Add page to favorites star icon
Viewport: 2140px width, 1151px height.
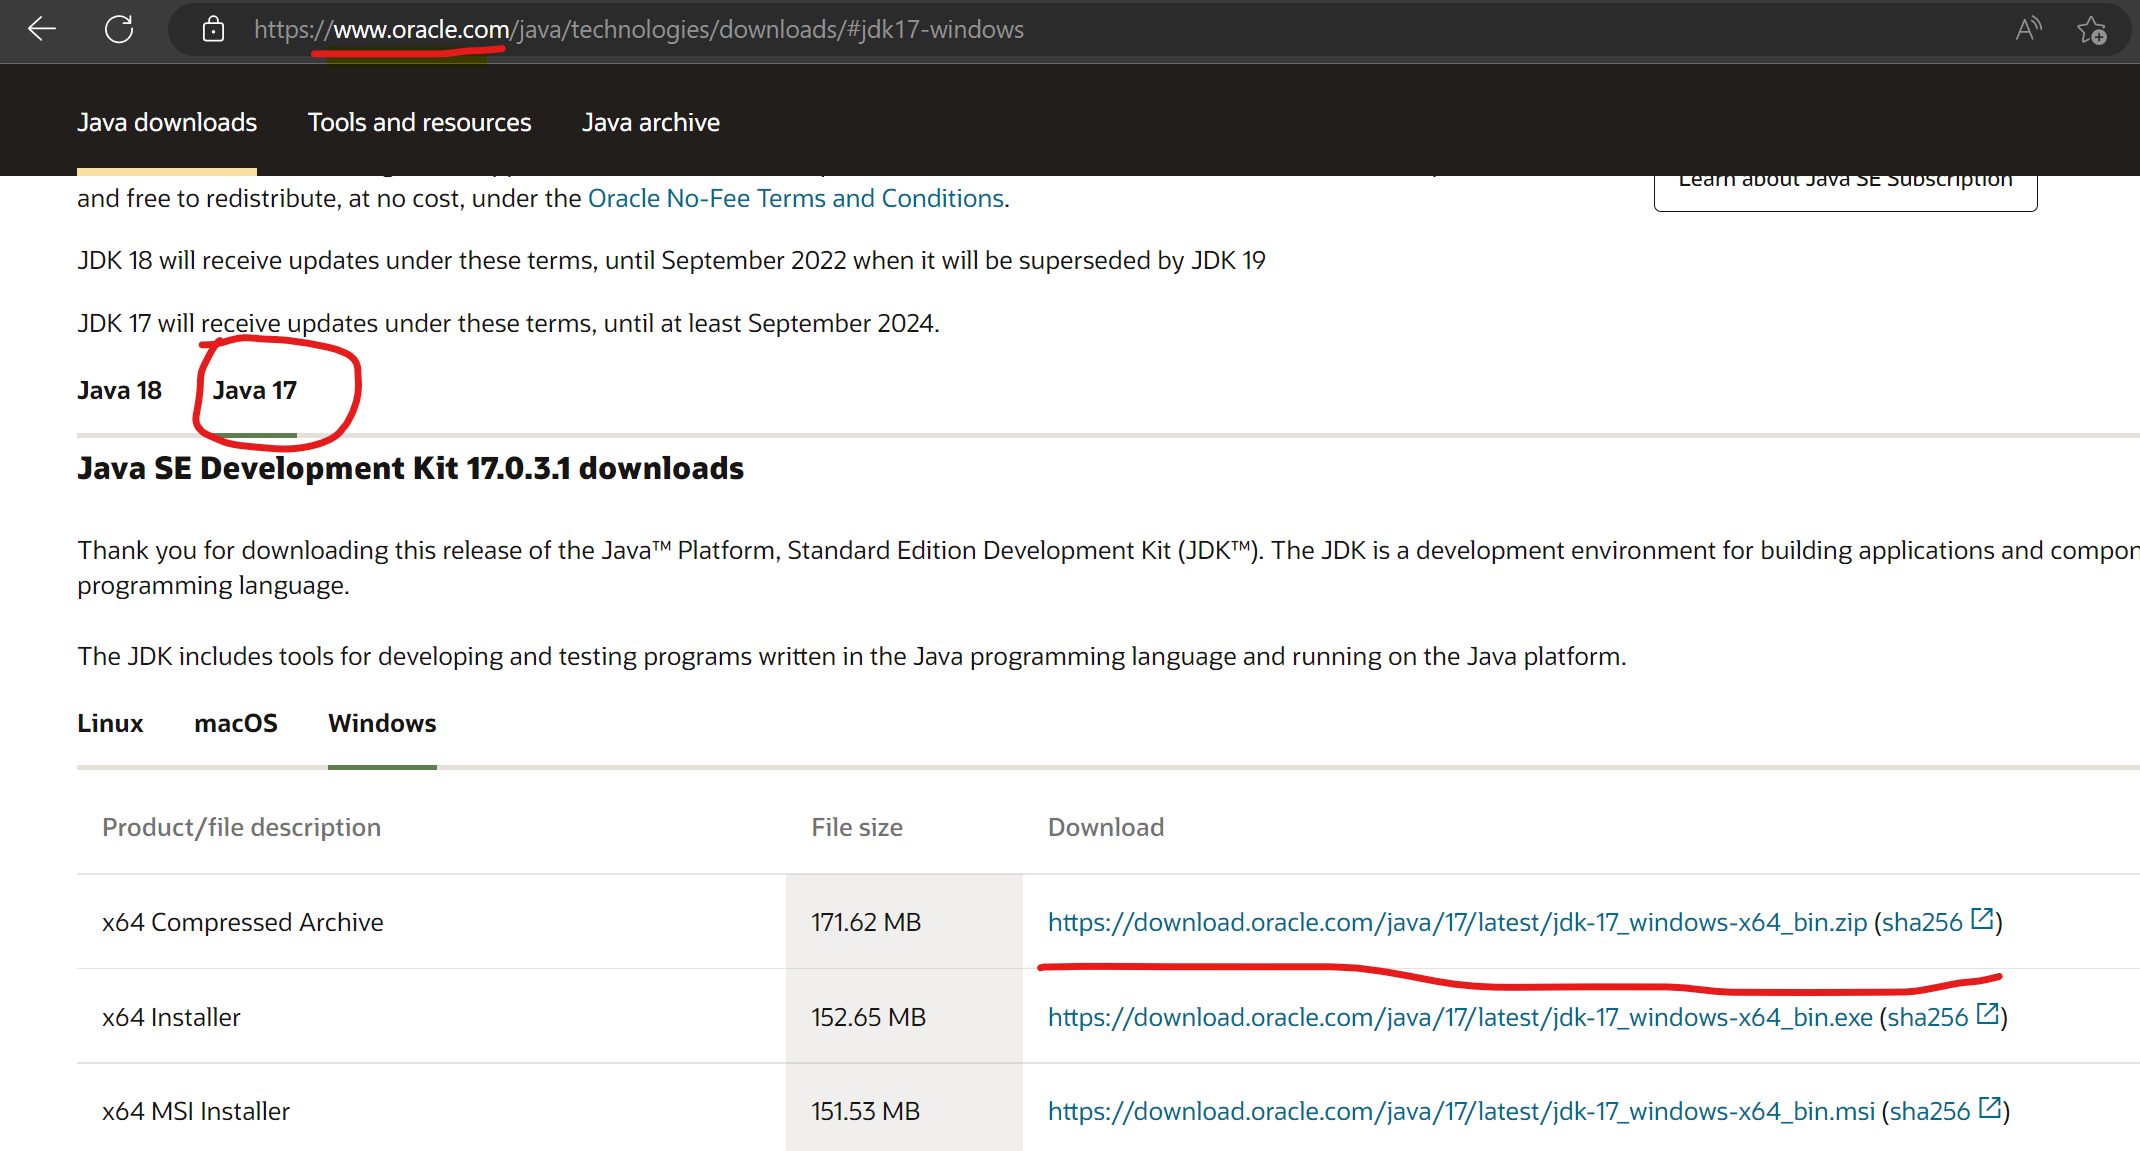2091,29
